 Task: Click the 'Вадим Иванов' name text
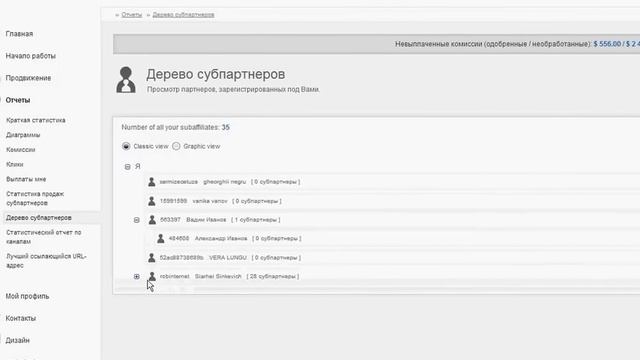[206, 220]
